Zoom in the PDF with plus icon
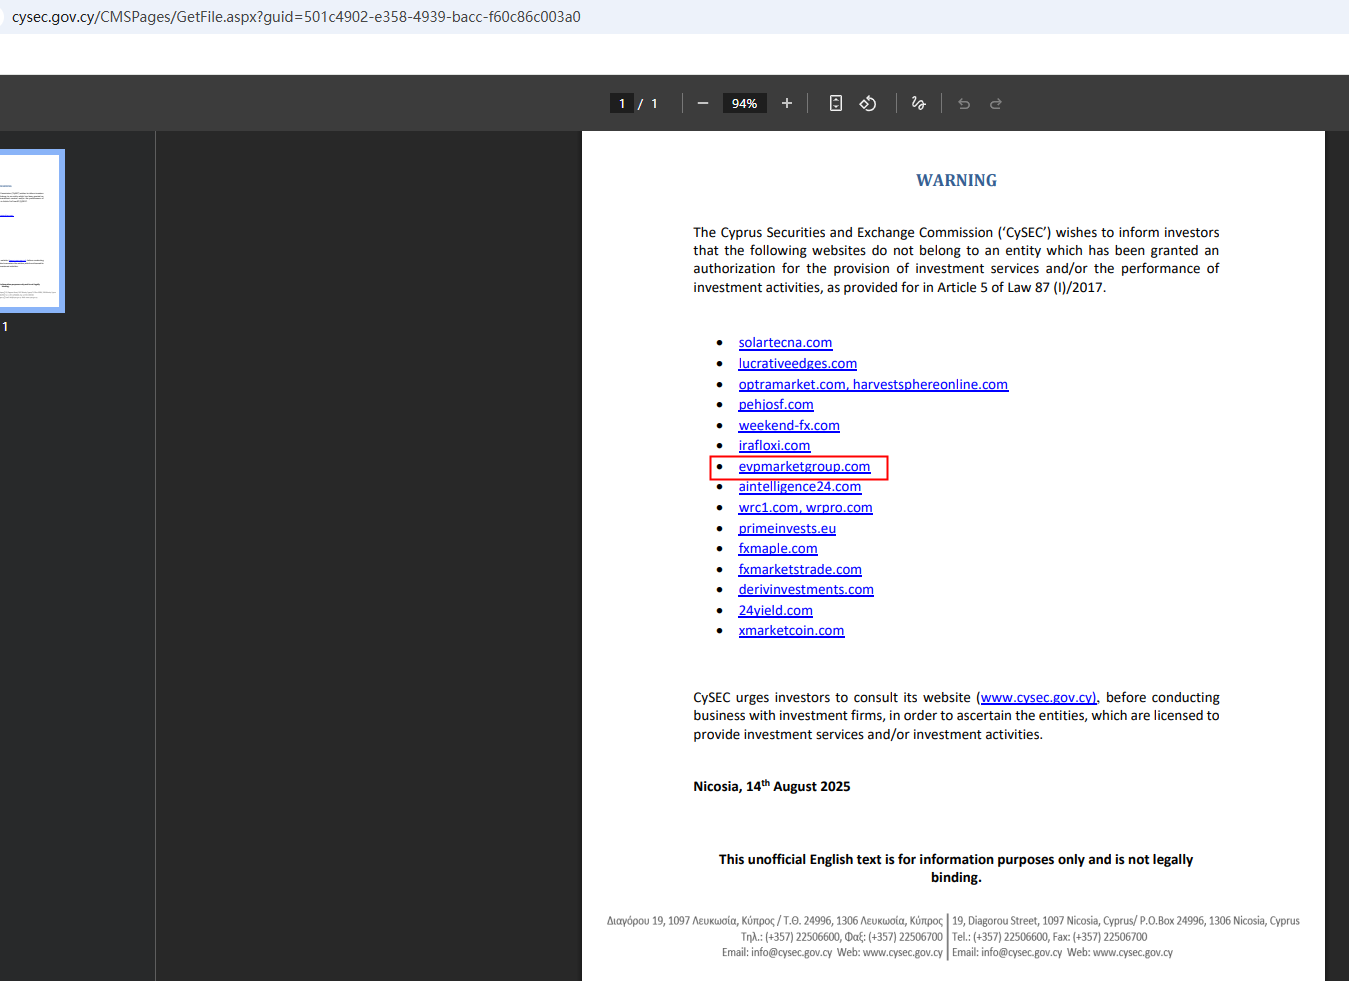 [787, 103]
